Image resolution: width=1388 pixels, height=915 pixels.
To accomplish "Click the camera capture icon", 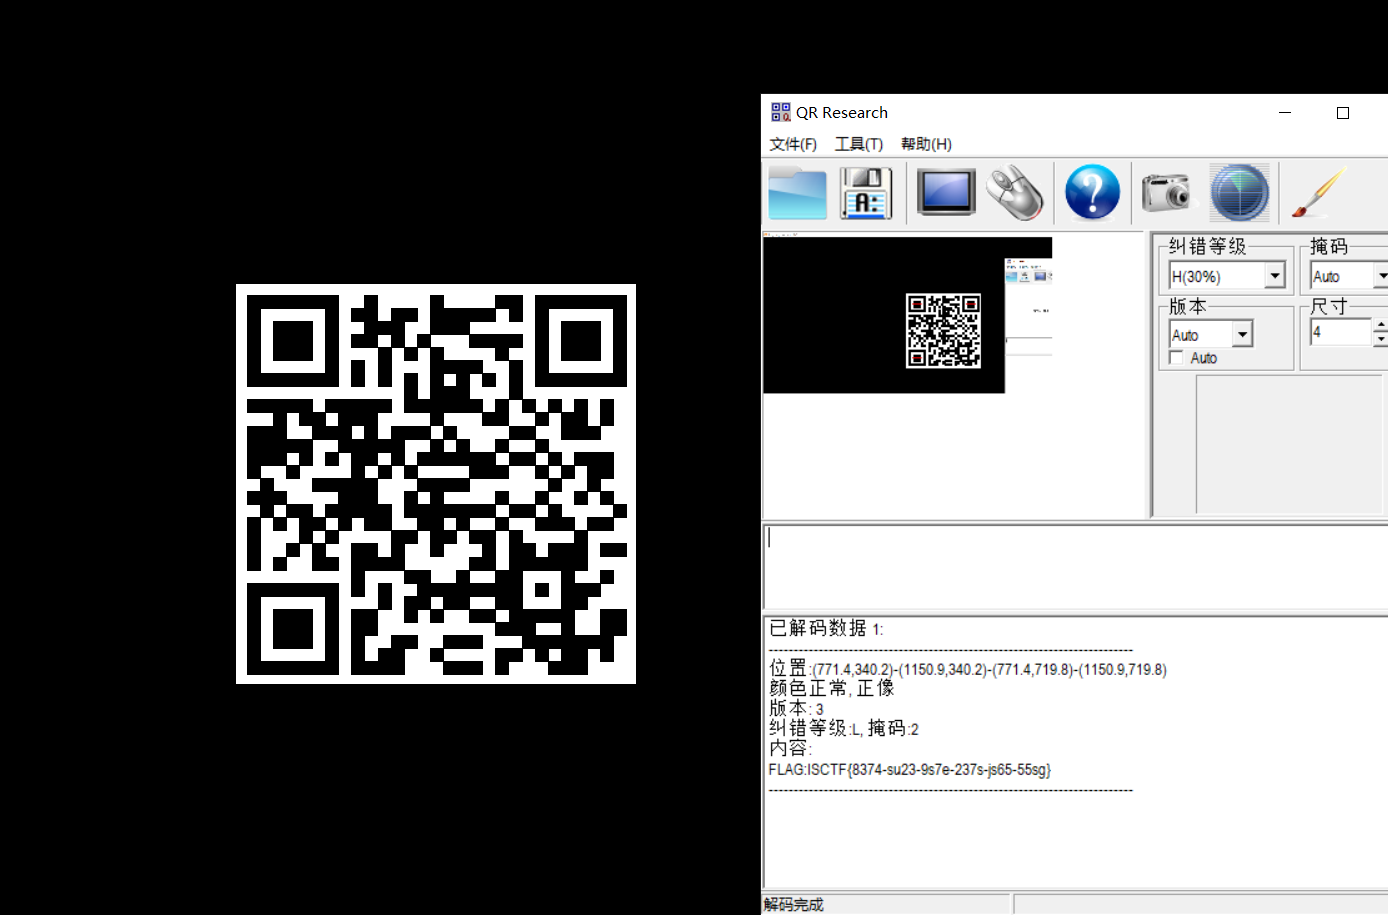I will (1166, 192).
